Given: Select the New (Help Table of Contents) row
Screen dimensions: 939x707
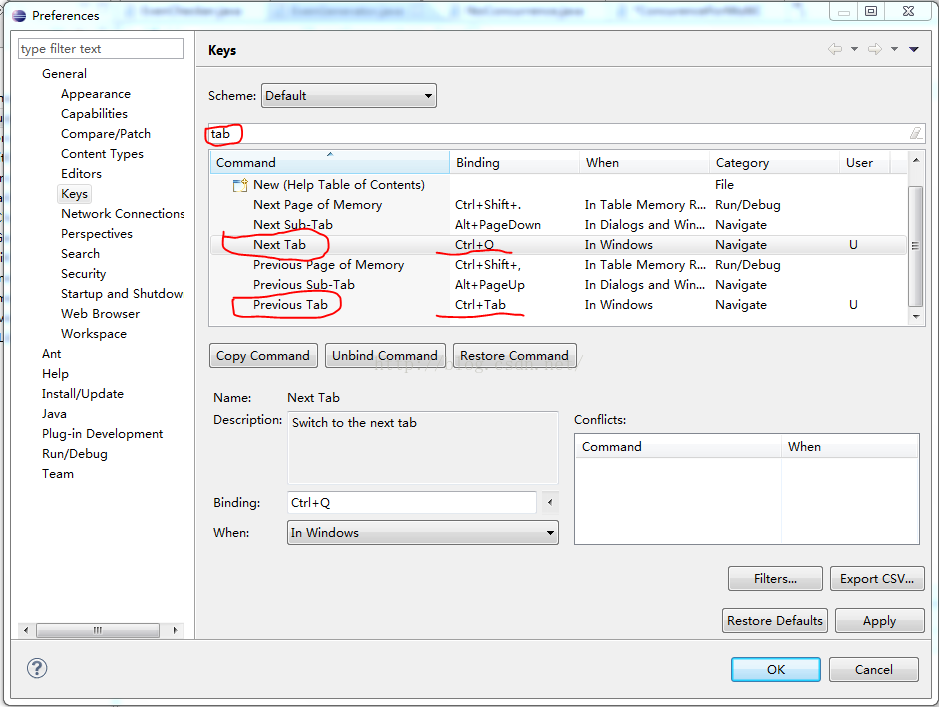Looking at the screenshot, I should 558,185.
